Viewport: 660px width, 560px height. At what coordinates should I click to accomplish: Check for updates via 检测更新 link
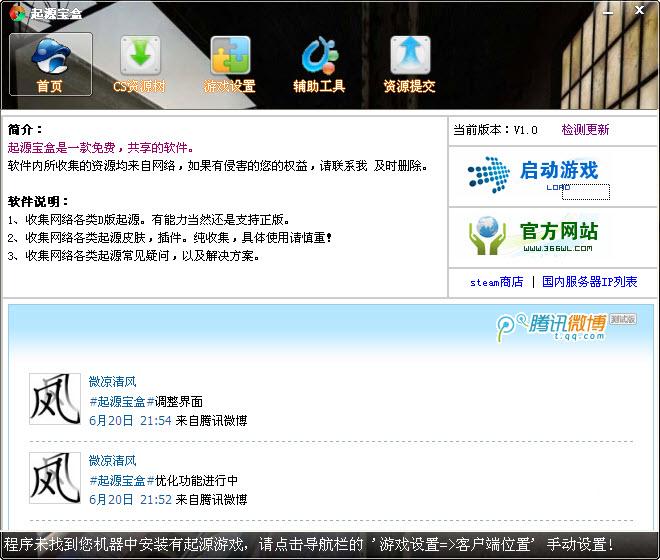[585, 130]
